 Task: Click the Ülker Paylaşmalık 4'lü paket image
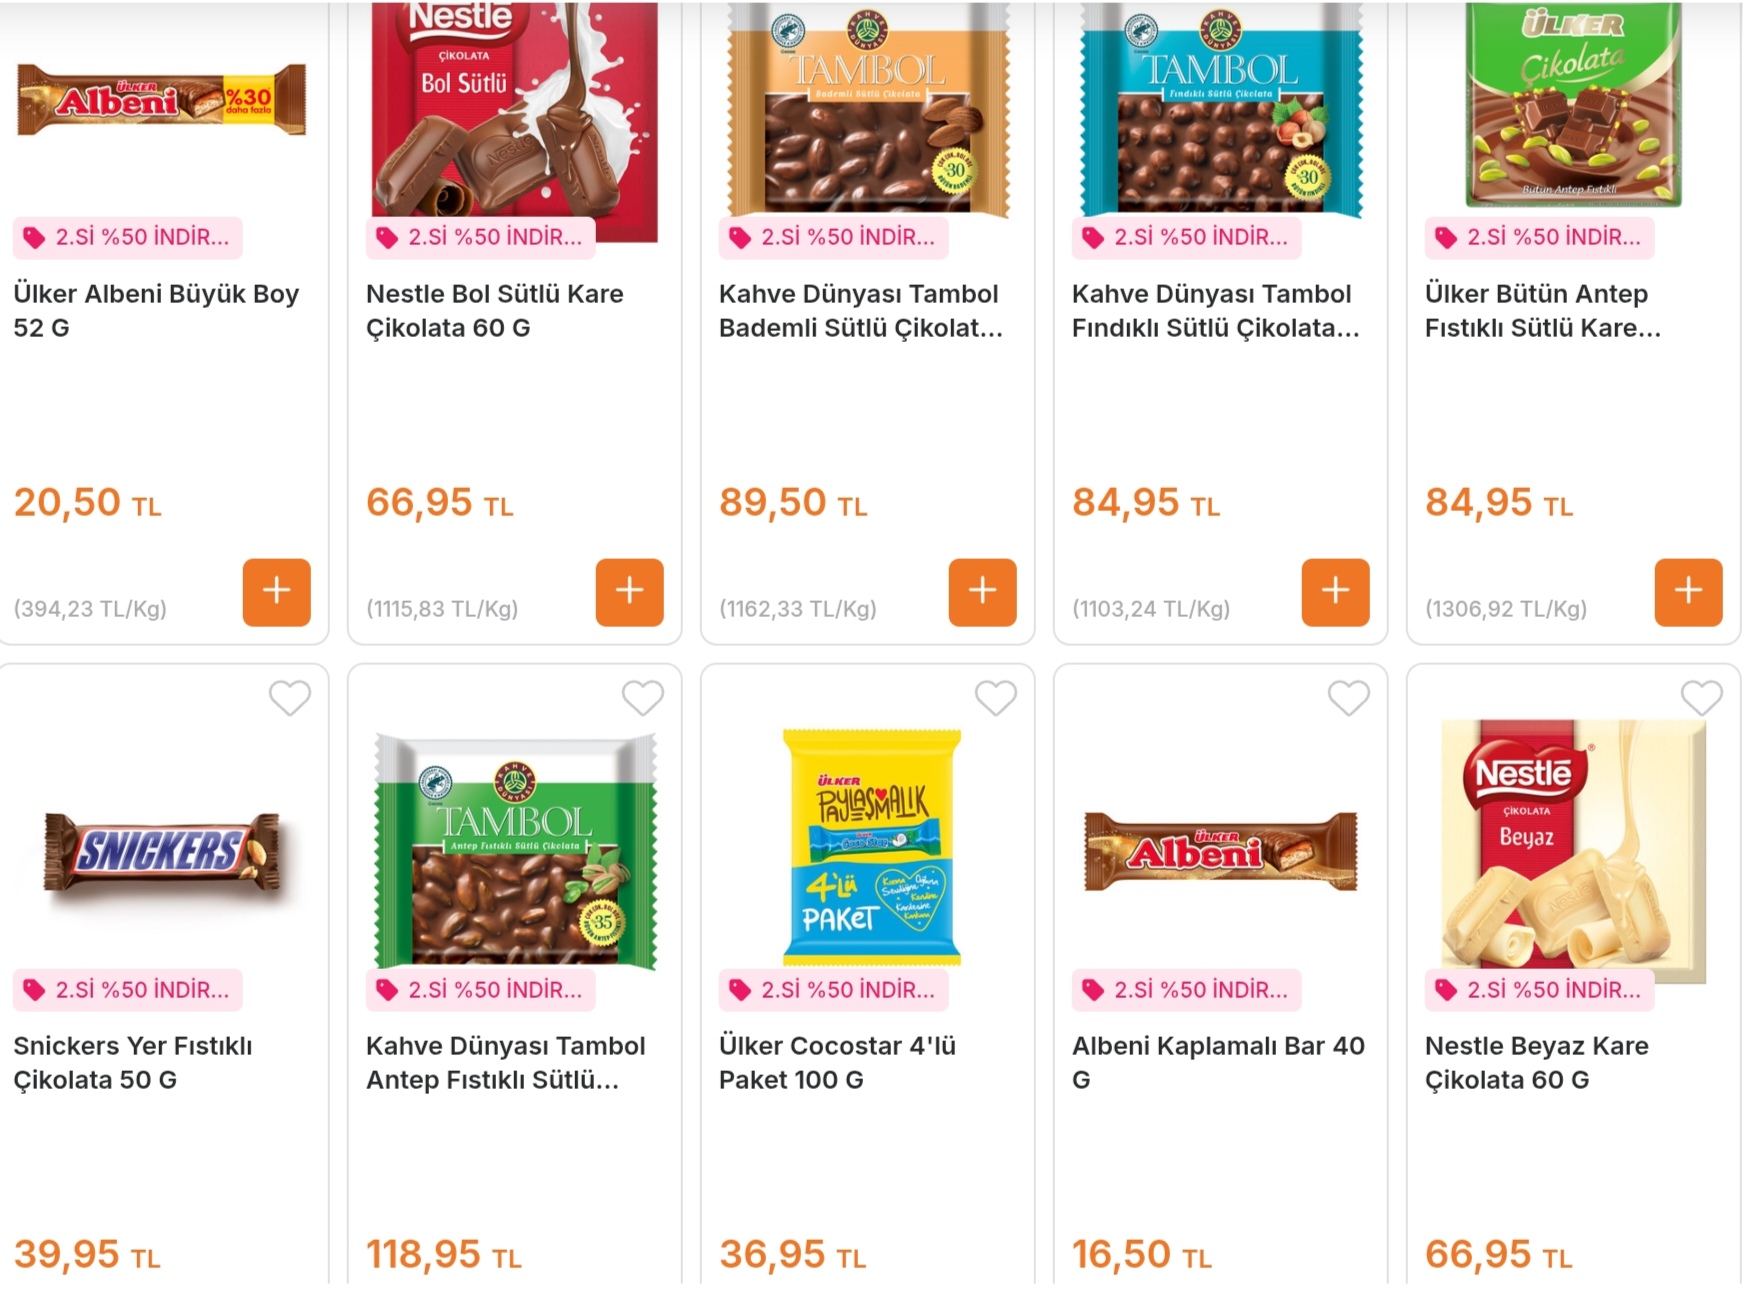[871, 846]
